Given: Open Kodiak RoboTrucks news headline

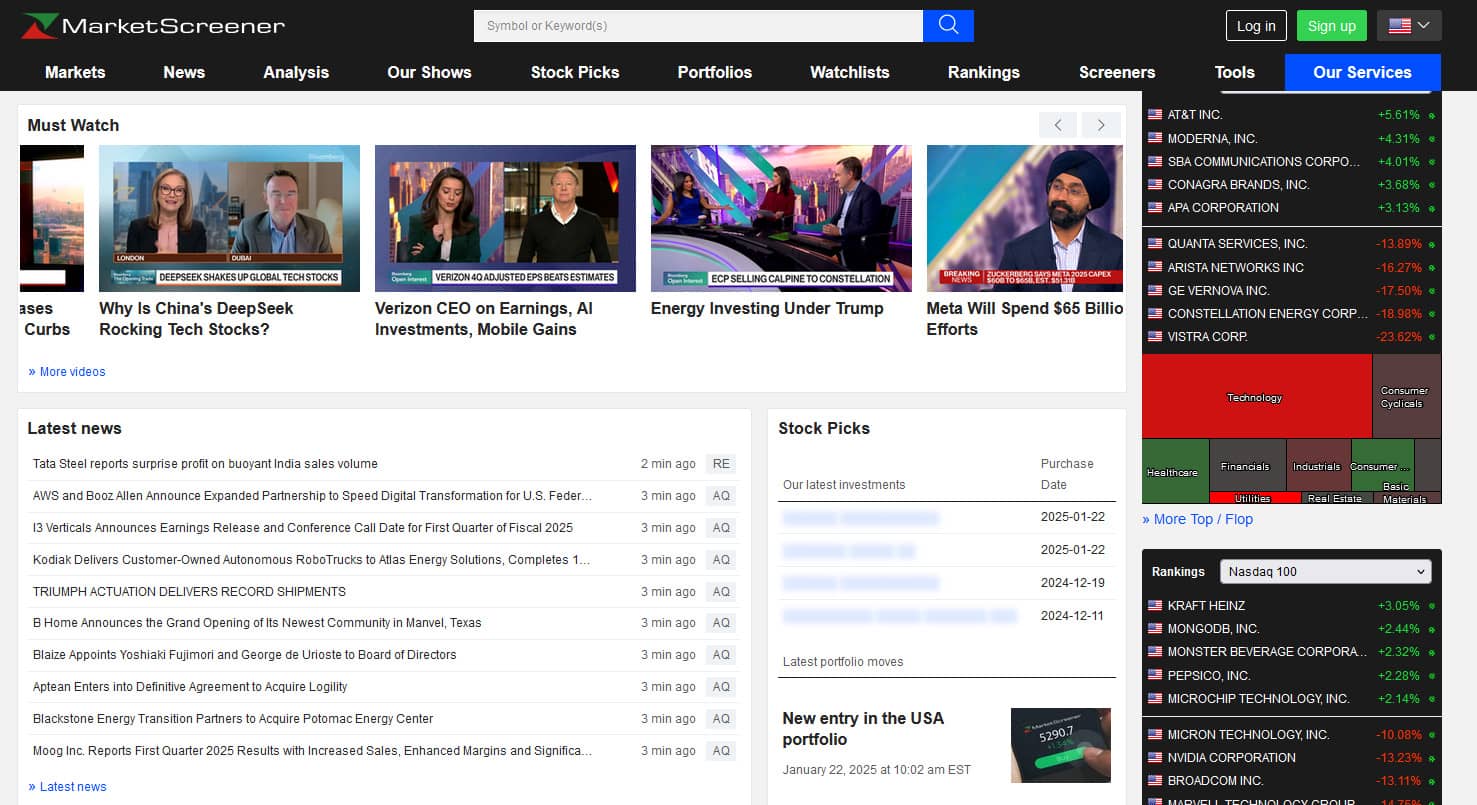Looking at the screenshot, I should 312,560.
